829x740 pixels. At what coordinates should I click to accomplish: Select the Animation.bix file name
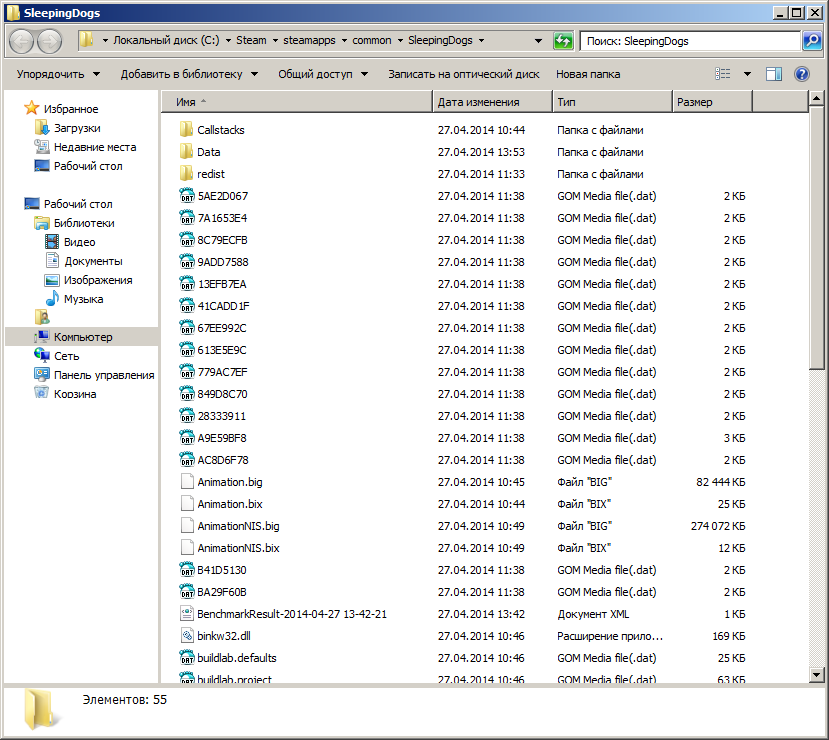(x=230, y=504)
